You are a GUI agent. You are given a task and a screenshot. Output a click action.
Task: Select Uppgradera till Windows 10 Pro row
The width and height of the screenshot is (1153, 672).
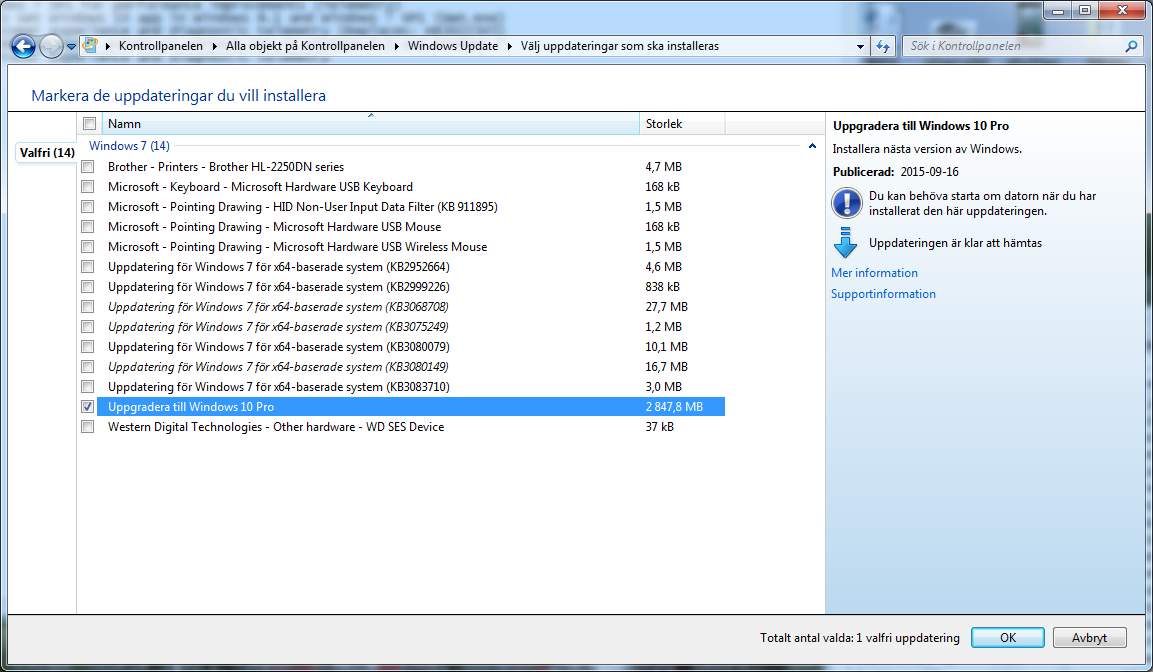(x=410, y=407)
